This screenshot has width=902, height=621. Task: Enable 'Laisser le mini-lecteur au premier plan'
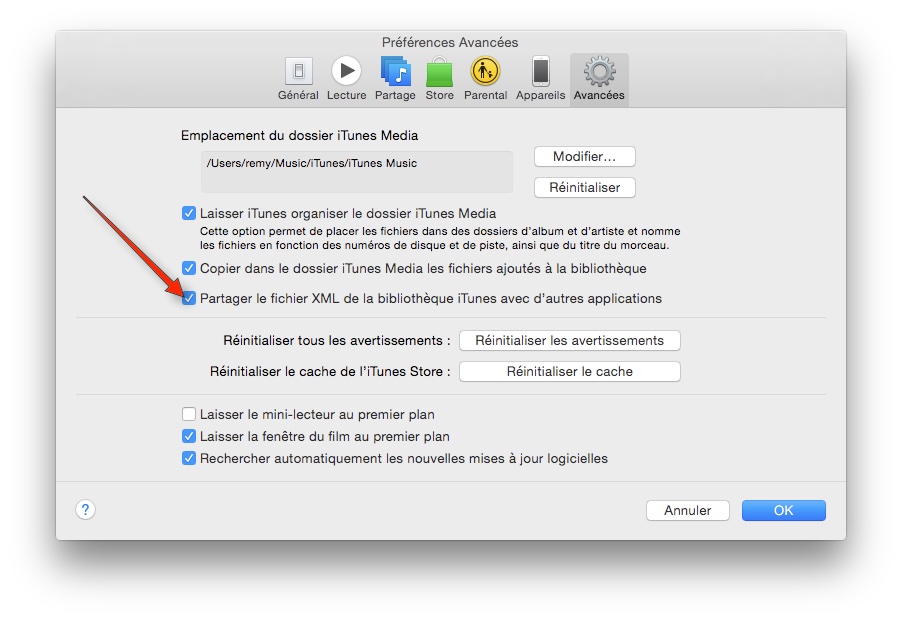tap(189, 414)
